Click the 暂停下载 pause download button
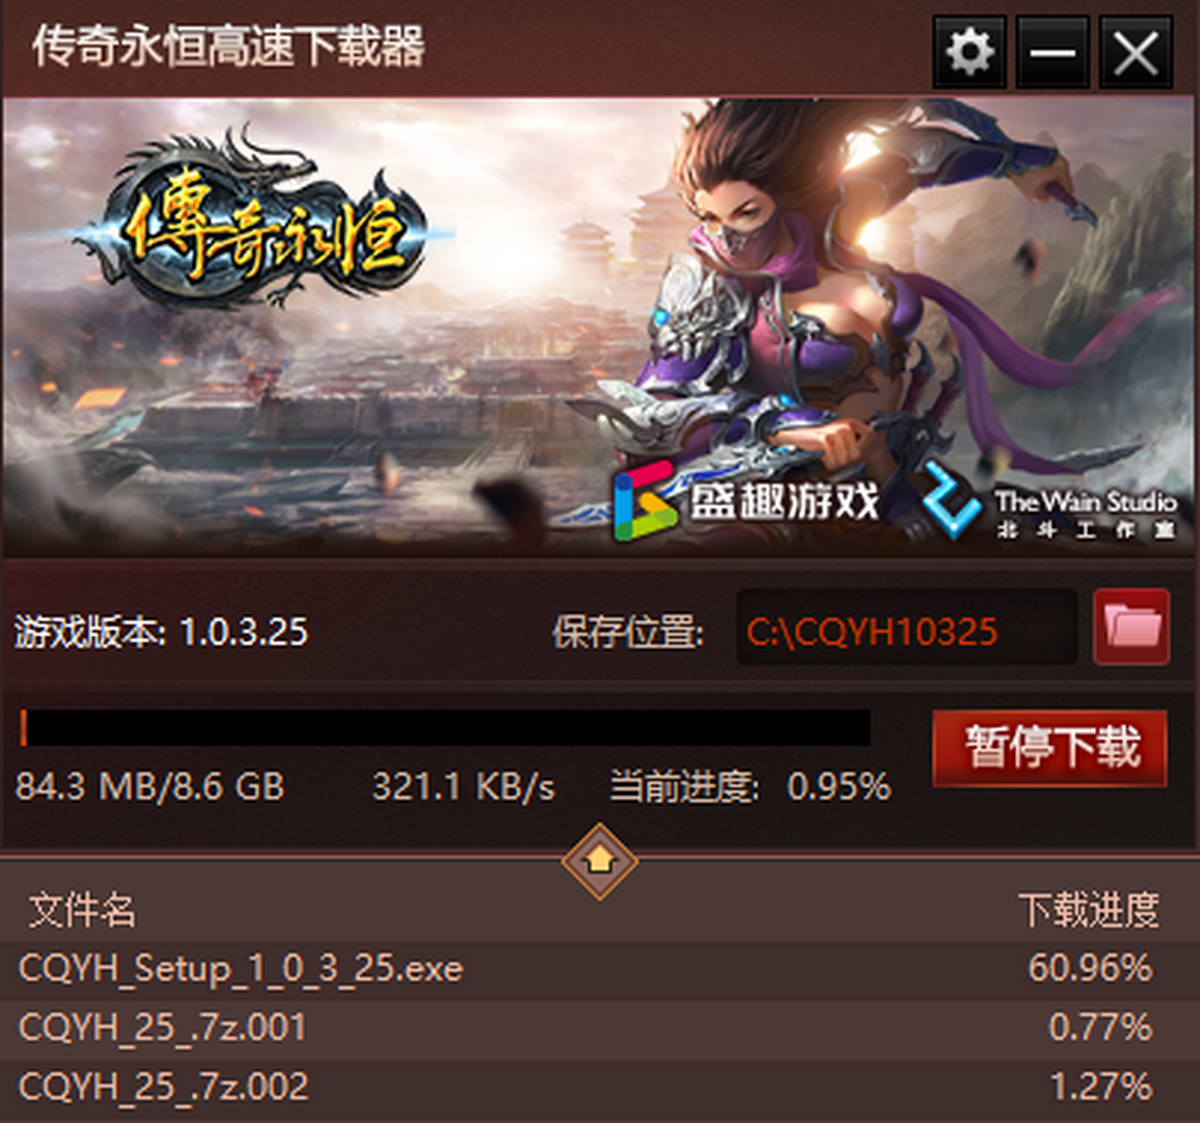 coord(1050,747)
